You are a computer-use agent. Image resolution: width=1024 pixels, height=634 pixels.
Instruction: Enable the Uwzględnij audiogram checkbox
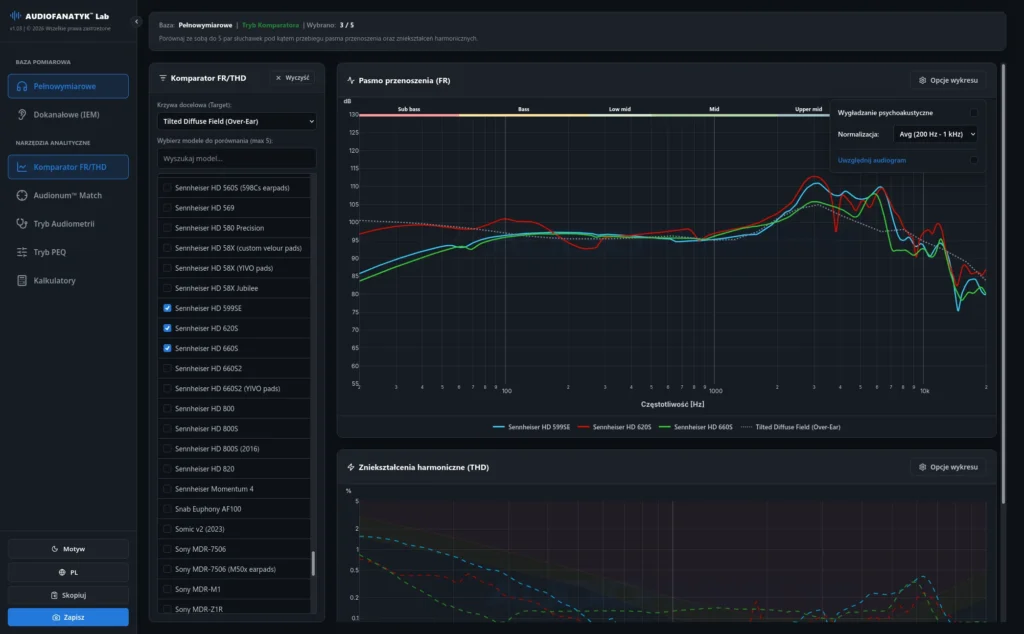pyautogui.click(x=974, y=161)
